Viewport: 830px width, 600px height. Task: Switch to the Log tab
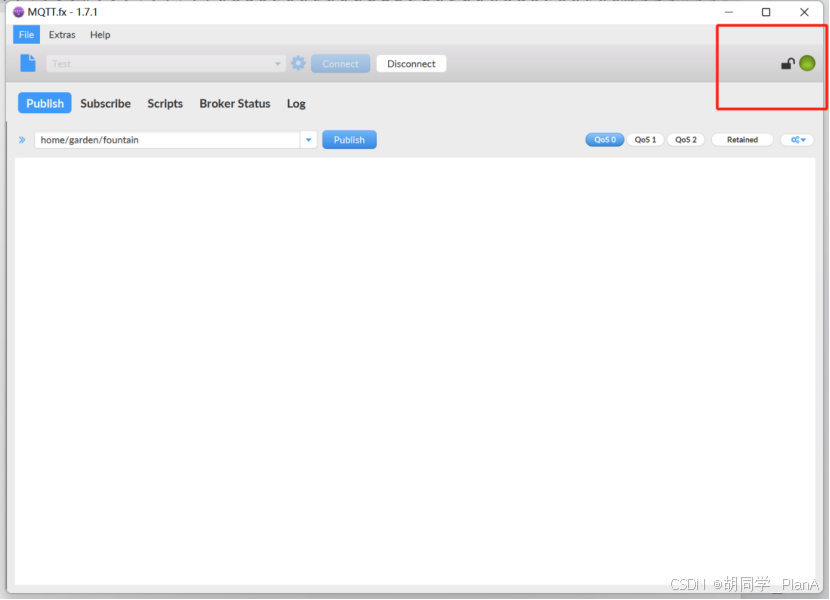pos(296,103)
